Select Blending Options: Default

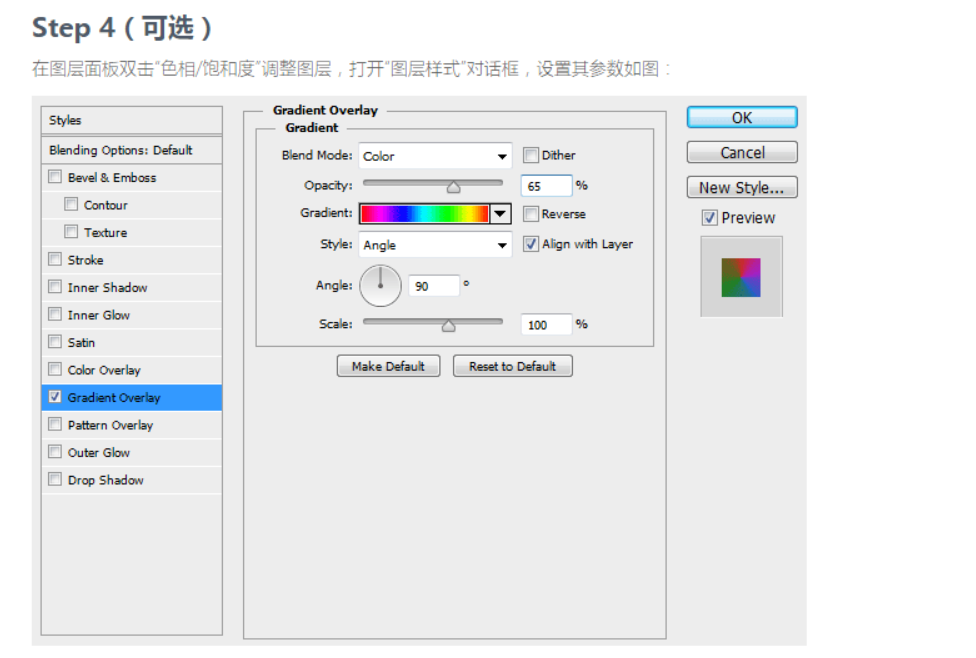pyautogui.click(x=121, y=150)
